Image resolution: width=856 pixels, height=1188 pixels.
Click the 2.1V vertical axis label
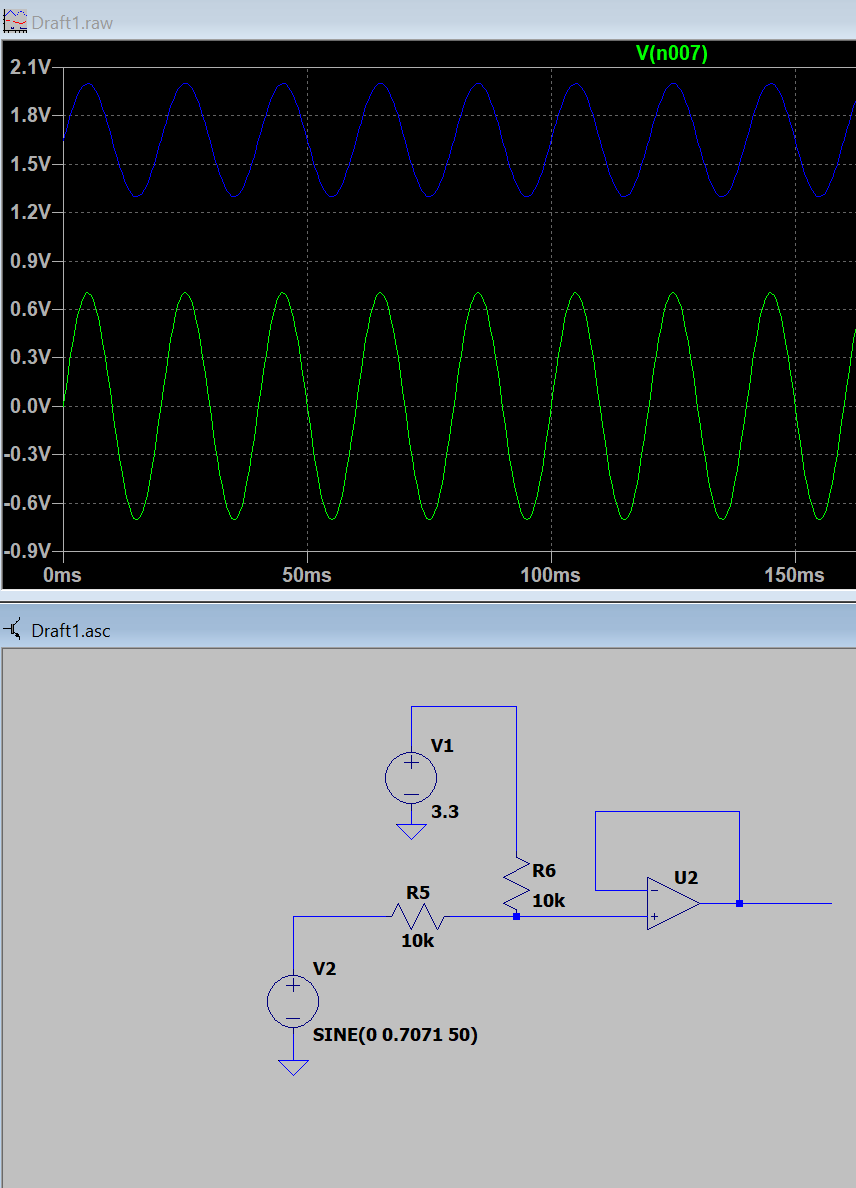coord(30,67)
